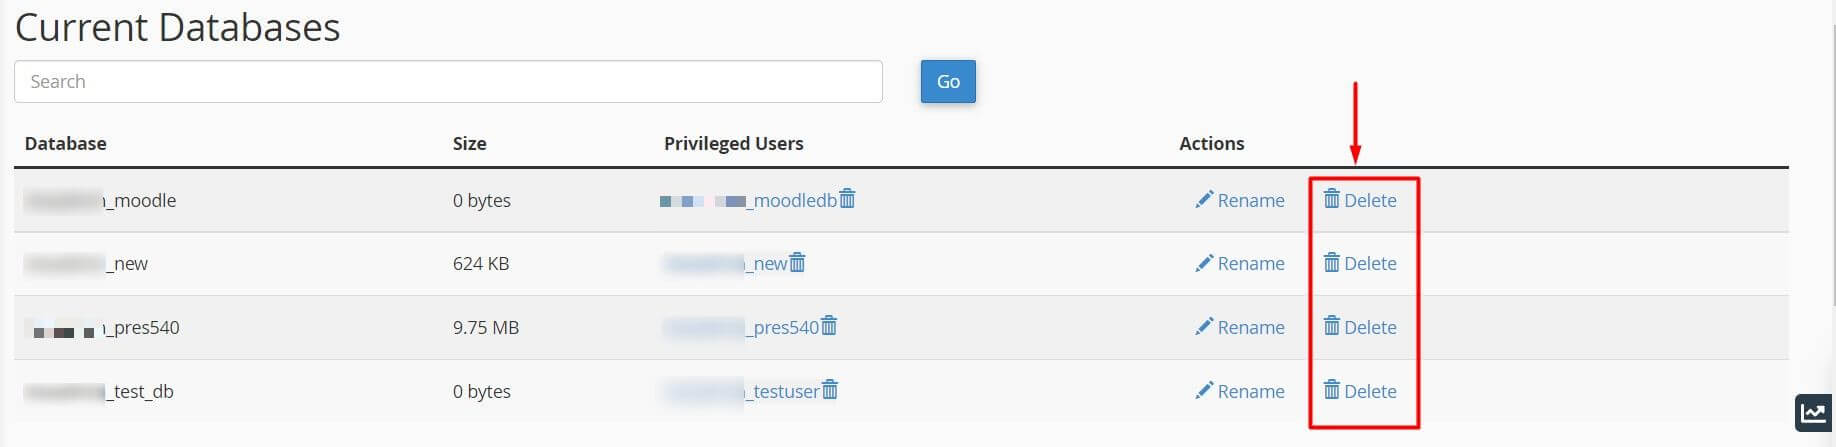Rename the _pres540 database
The width and height of the screenshot is (1836, 447).
(1240, 328)
